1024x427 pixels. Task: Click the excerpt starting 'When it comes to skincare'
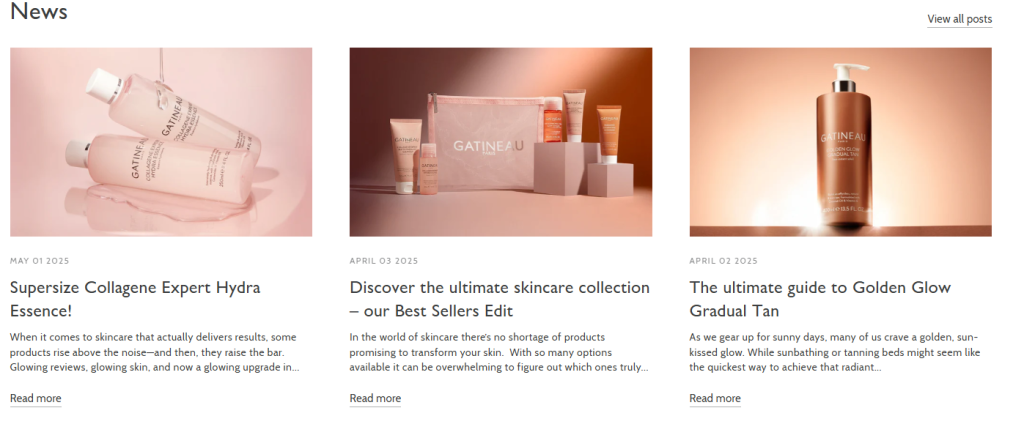pyautogui.click(x=155, y=353)
